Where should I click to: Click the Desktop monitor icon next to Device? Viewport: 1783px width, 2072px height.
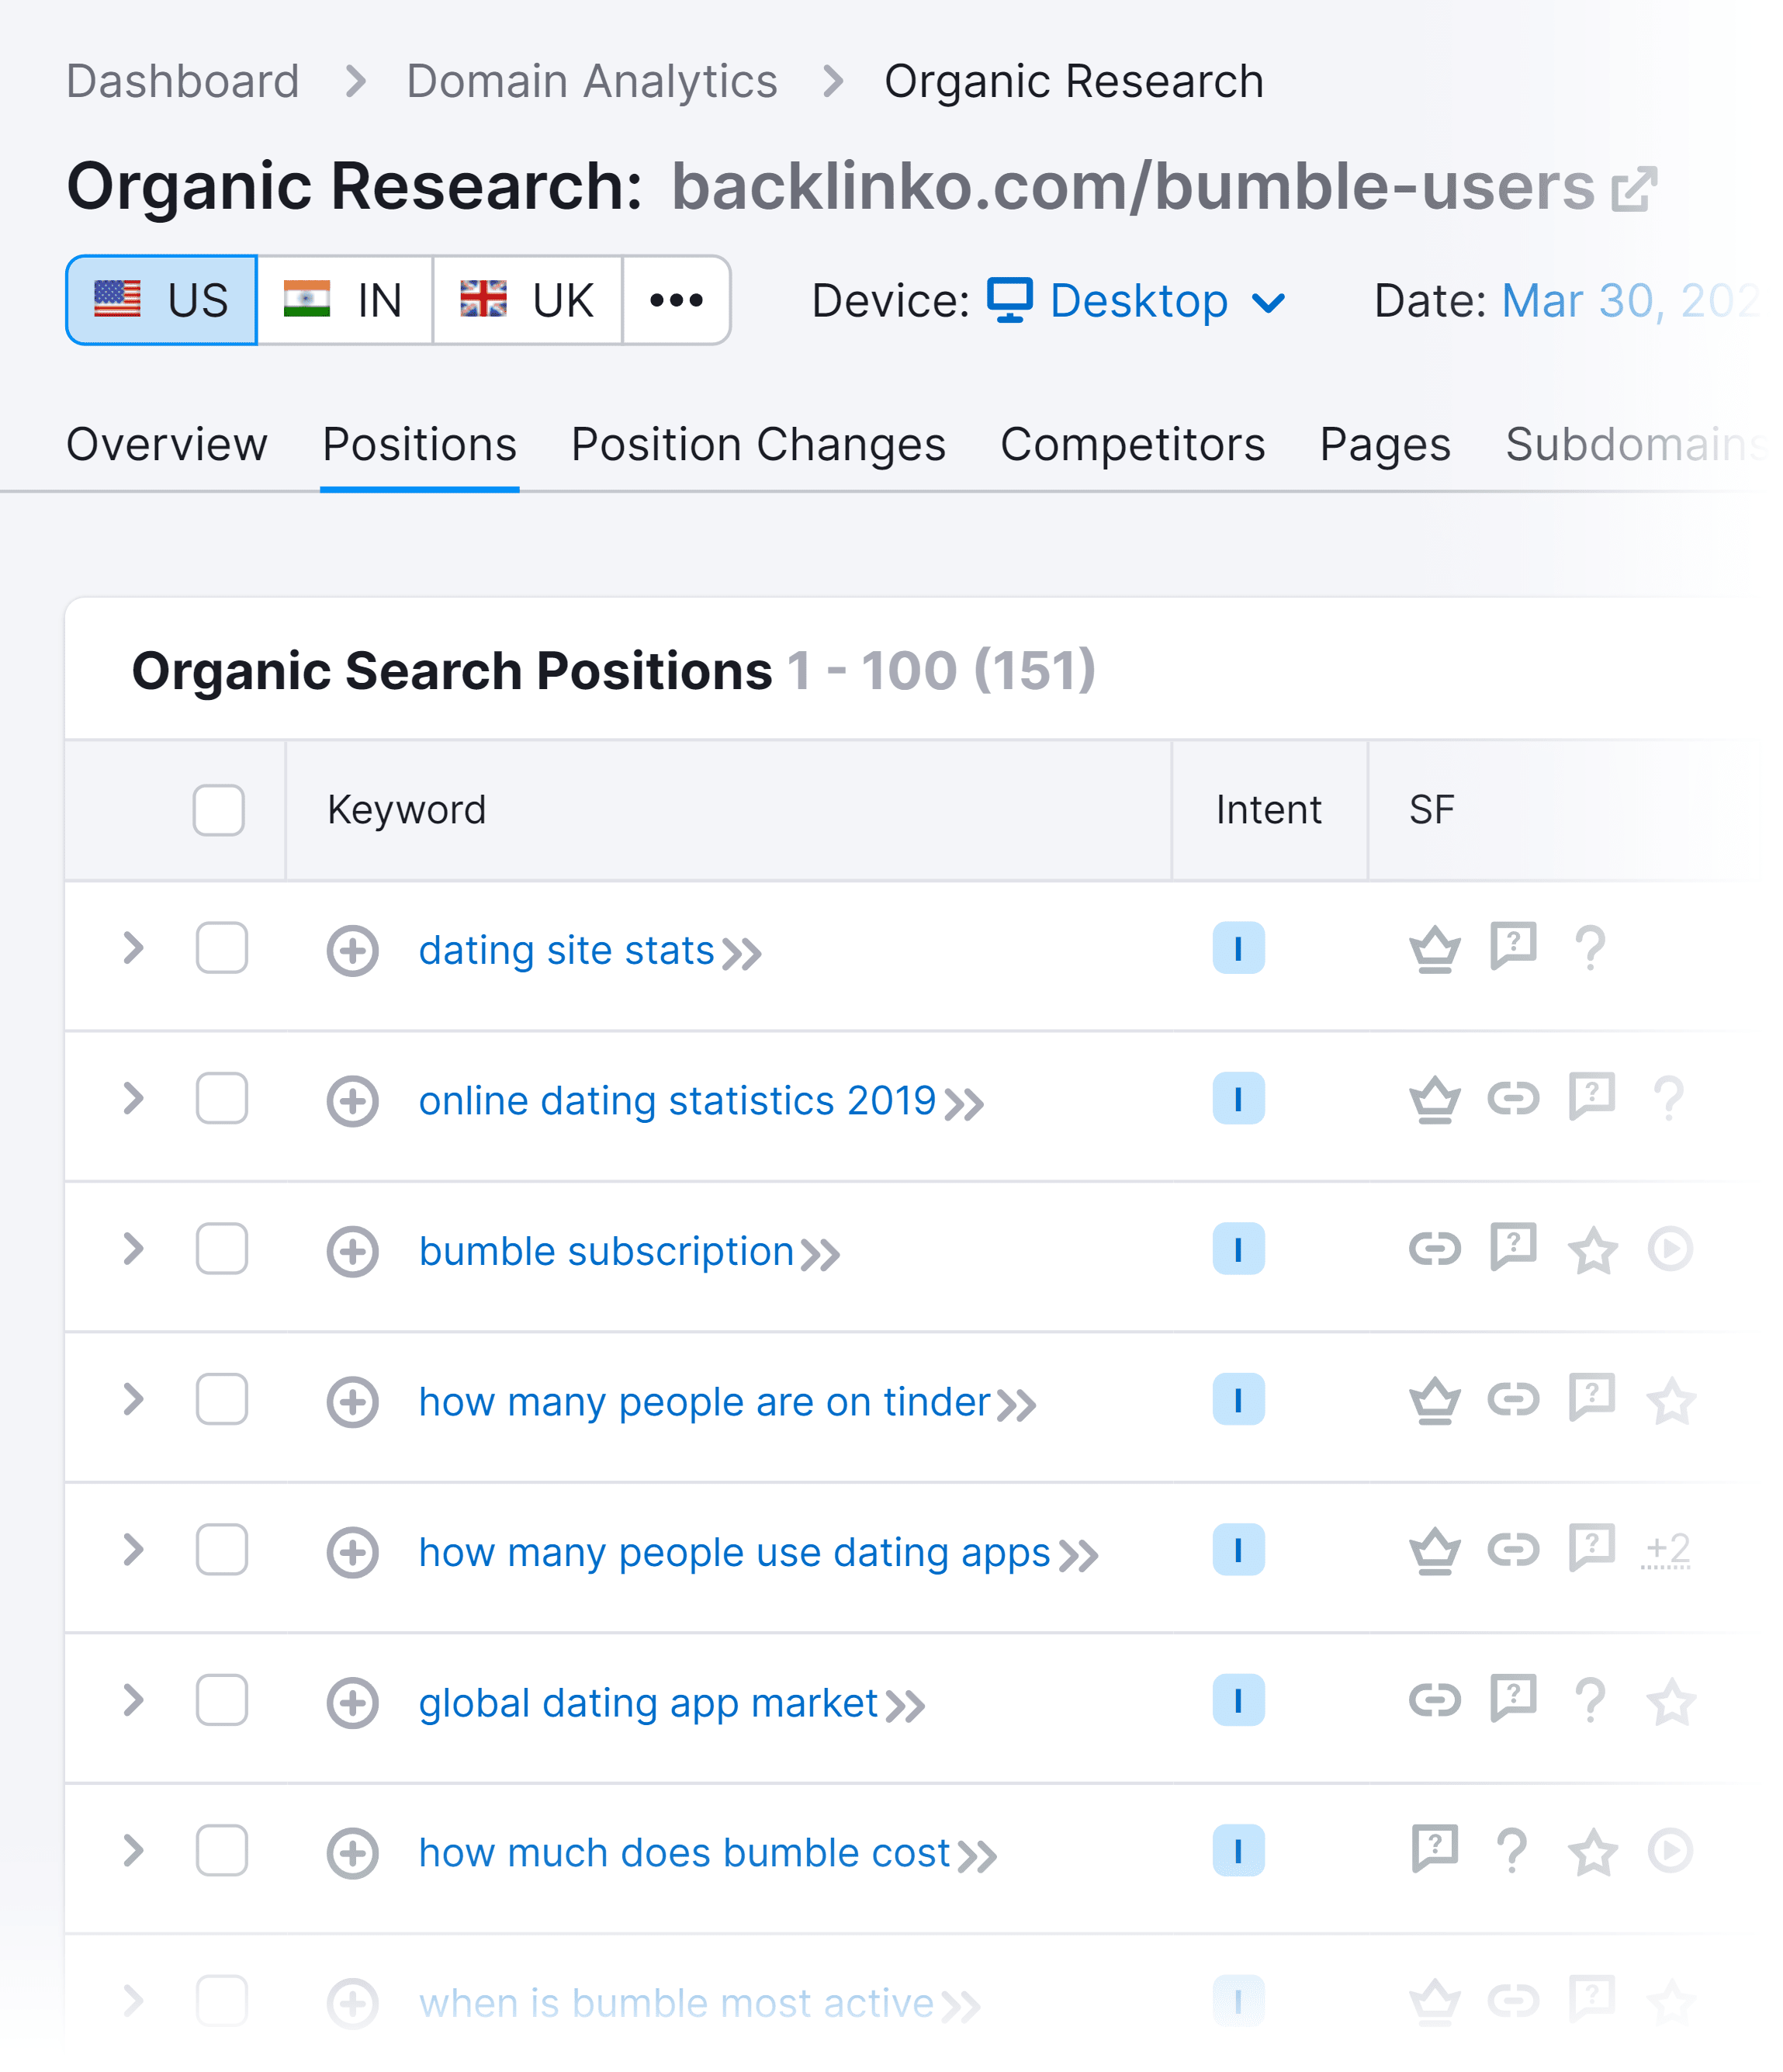(x=1010, y=300)
